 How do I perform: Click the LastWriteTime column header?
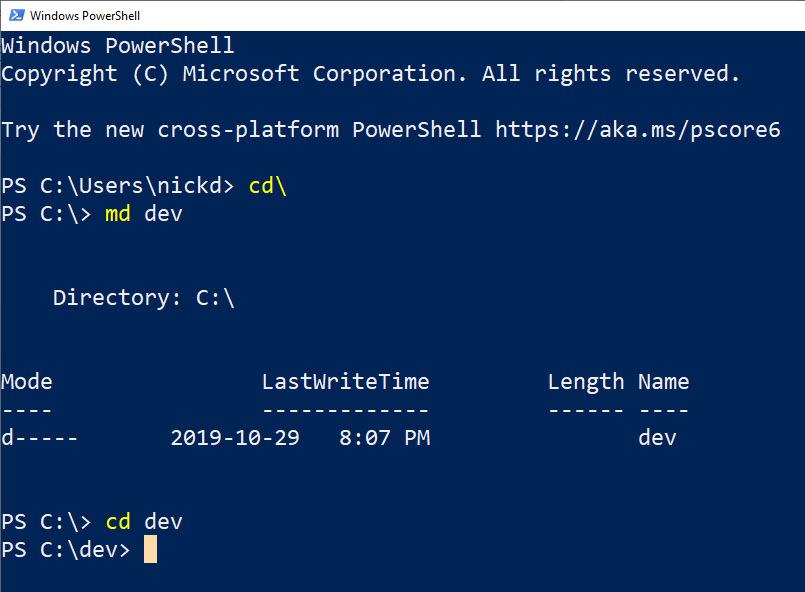(345, 382)
